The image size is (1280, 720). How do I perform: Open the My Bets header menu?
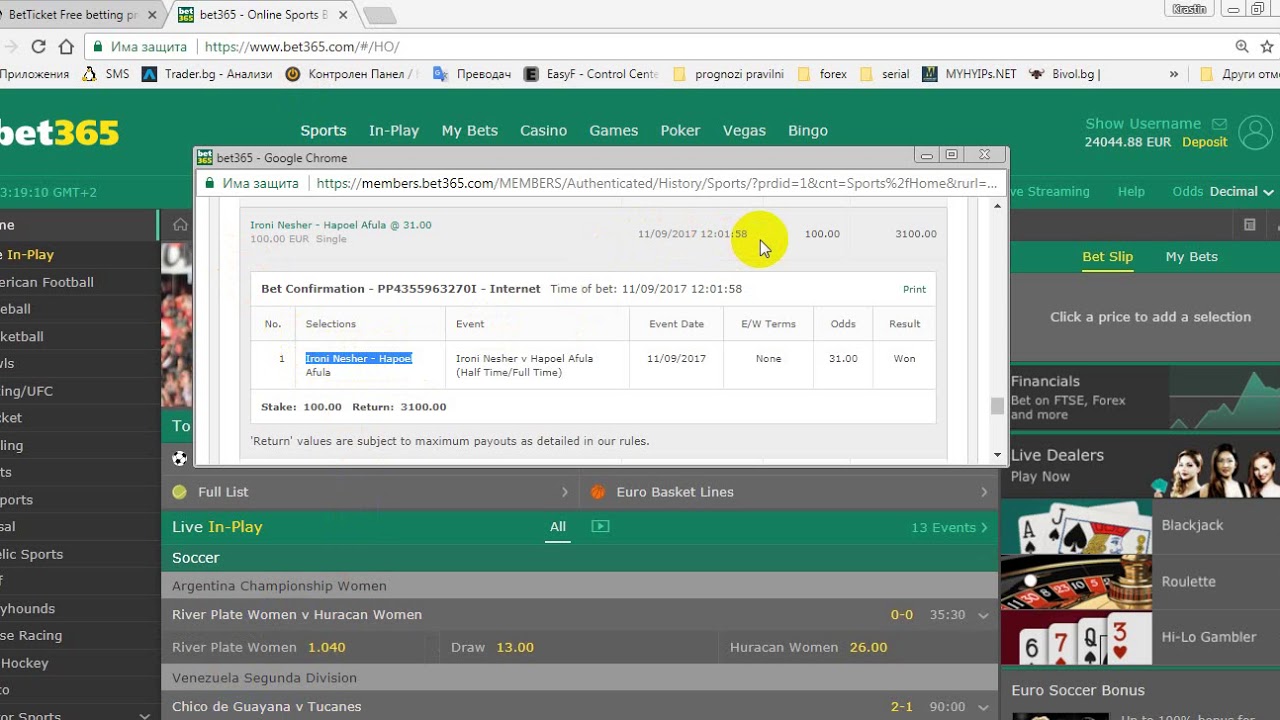click(x=470, y=130)
